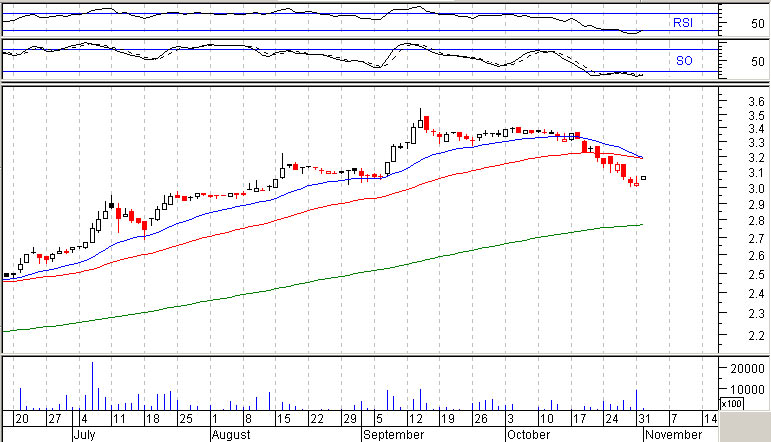Click the 2.5 price axis value
Screen dimensions: 771x442
point(756,275)
